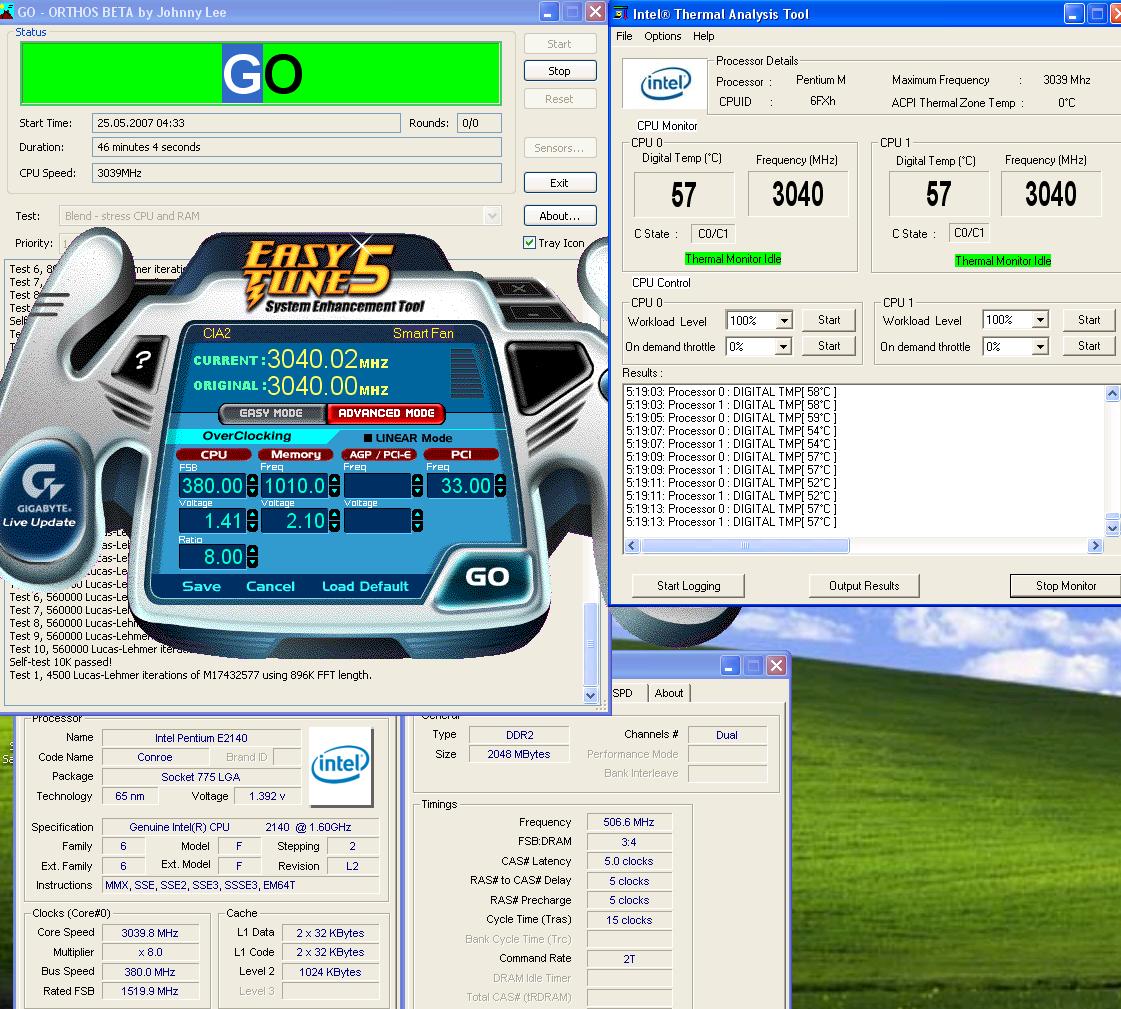This screenshot has width=1121, height=1009.
Task: Adjust the CPU Voltage 1.41 stepper
Action: 252,521
